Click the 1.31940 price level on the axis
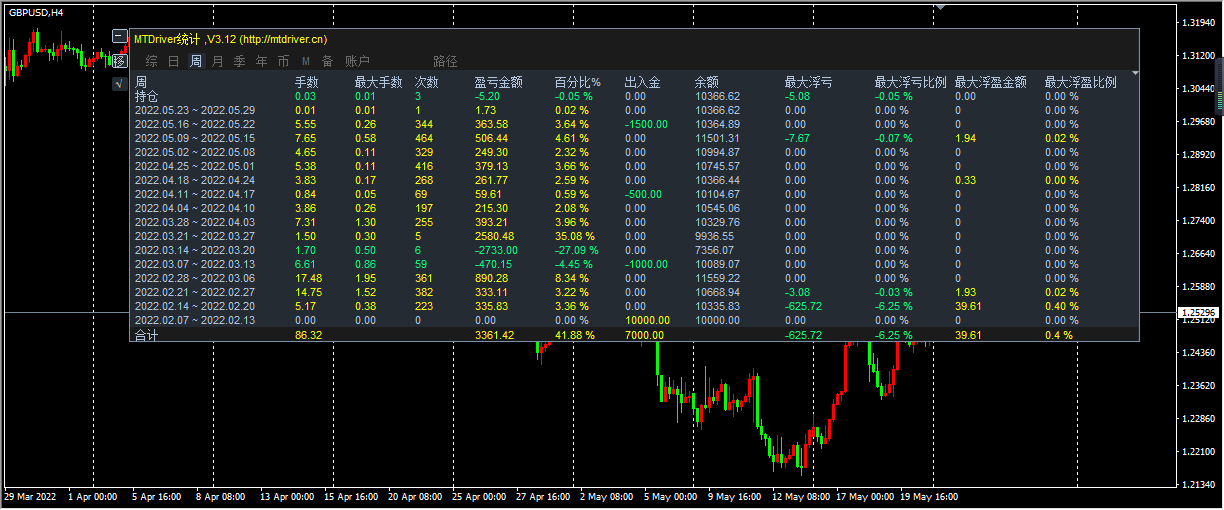 [1198, 22]
